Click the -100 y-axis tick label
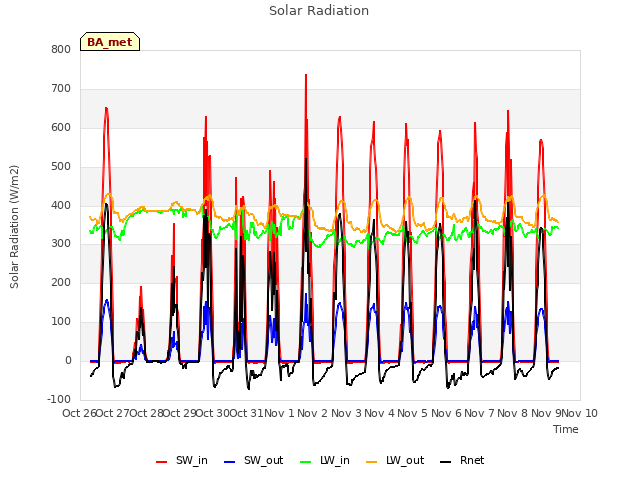 point(59,399)
